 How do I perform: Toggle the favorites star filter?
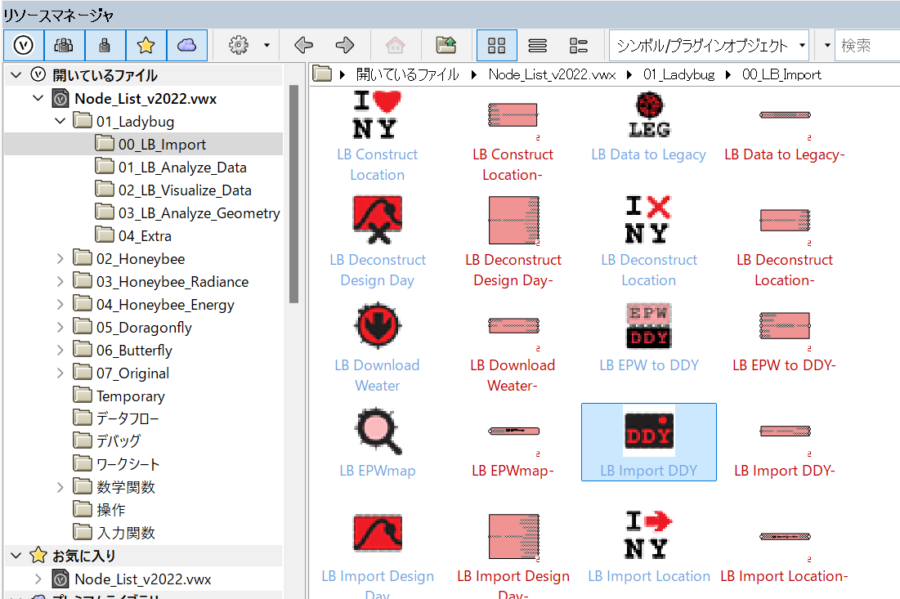coord(145,45)
